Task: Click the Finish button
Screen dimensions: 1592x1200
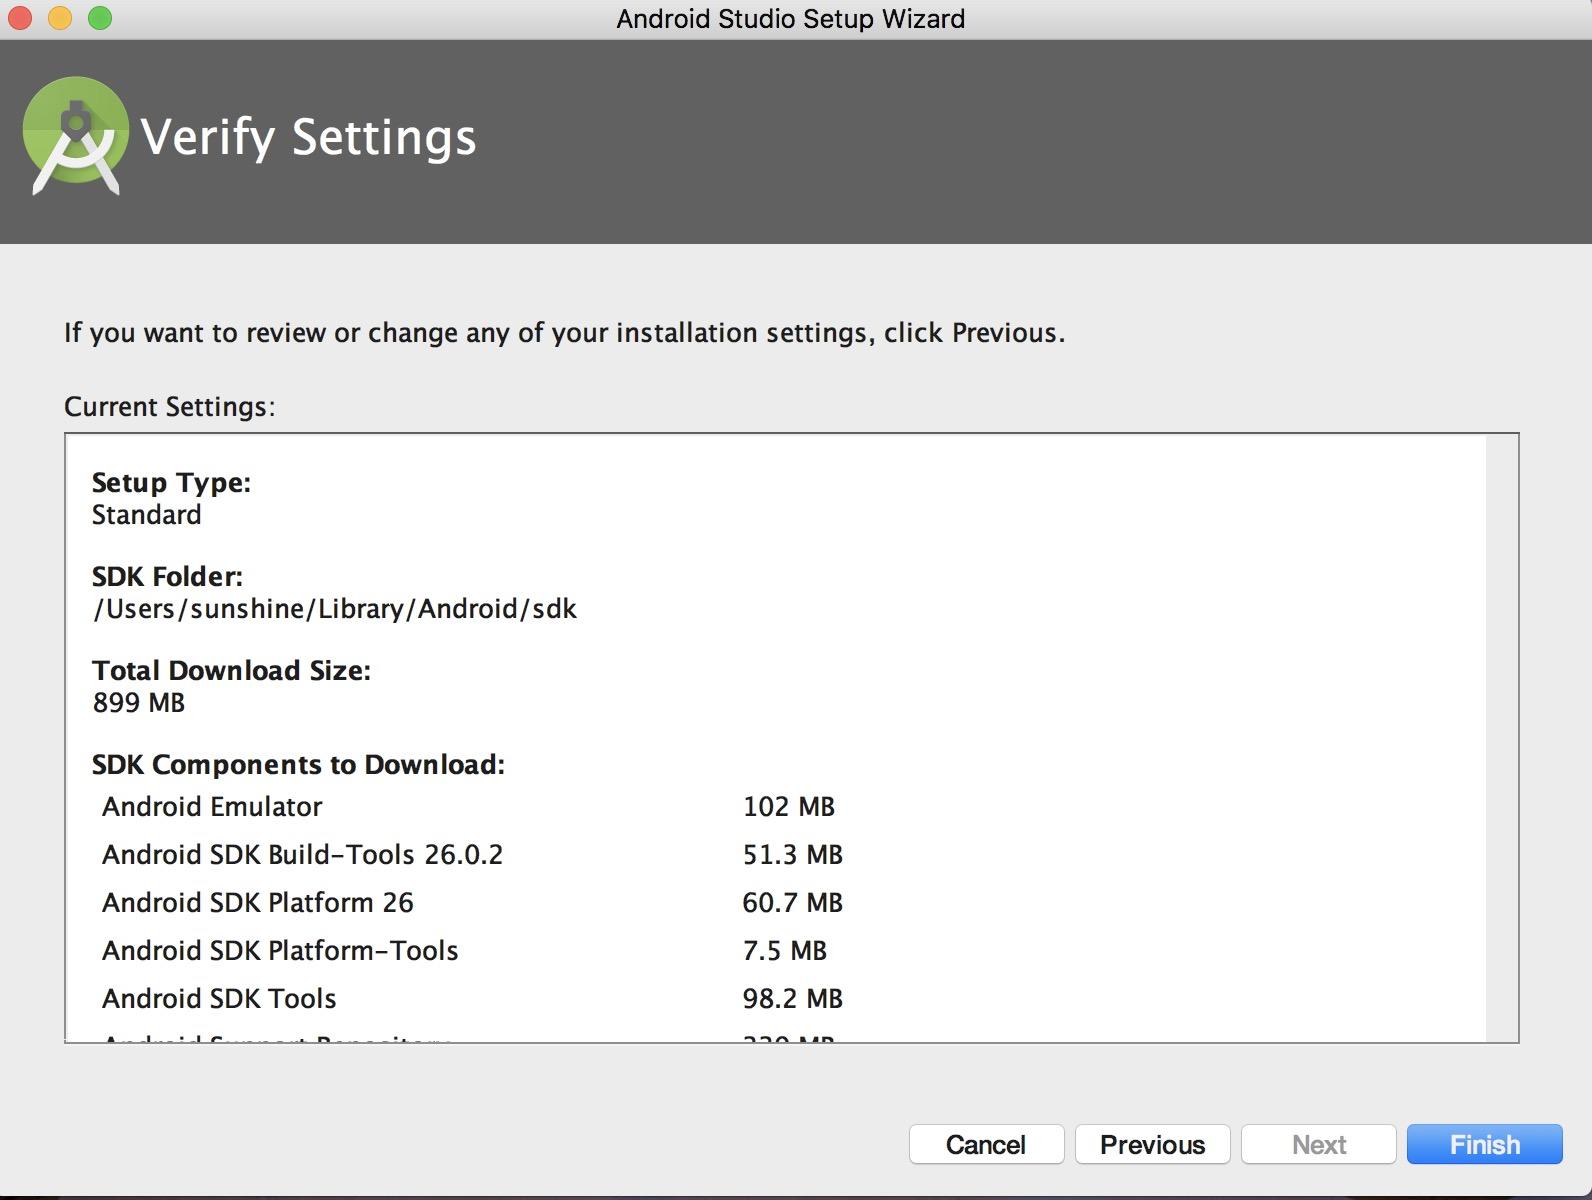Action: [1484, 1144]
